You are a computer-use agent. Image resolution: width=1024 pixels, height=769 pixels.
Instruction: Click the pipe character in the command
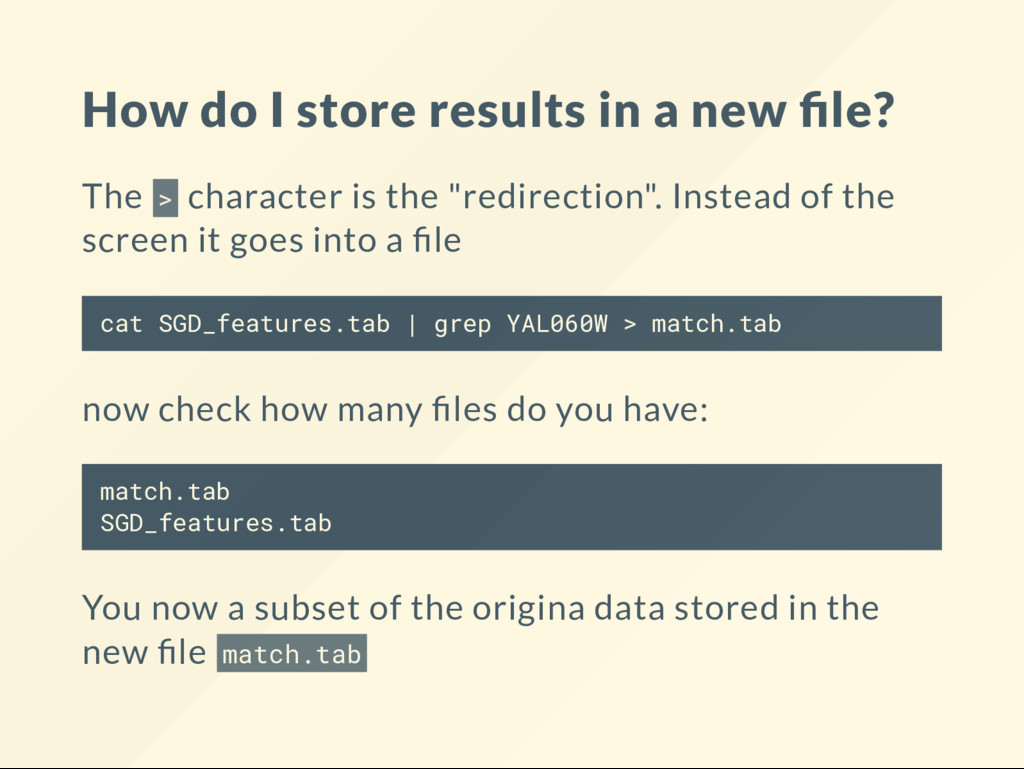[x=412, y=324]
